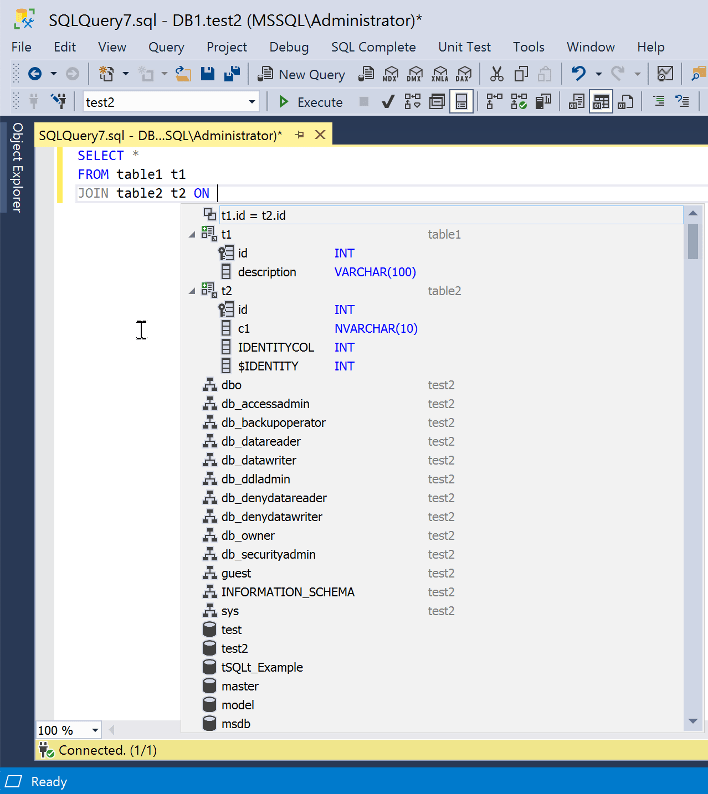This screenshot has height=794, width=708.
Task: Open the Unit Test menu
Action: click(464, 47)
